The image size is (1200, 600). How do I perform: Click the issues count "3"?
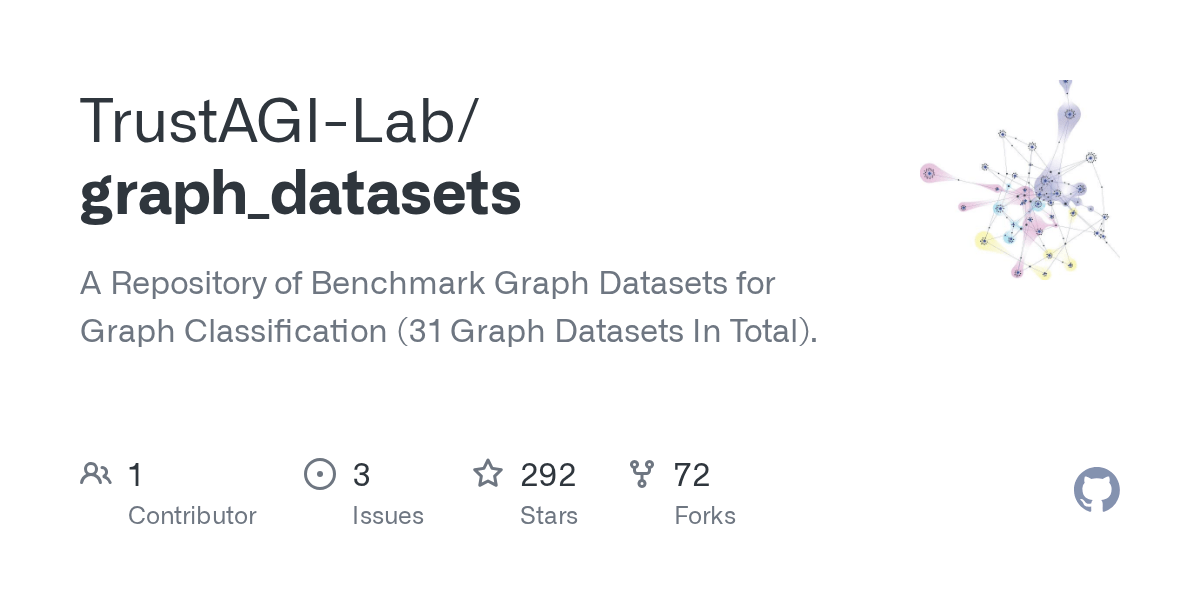pyautogui.click(x=361, y=474)
